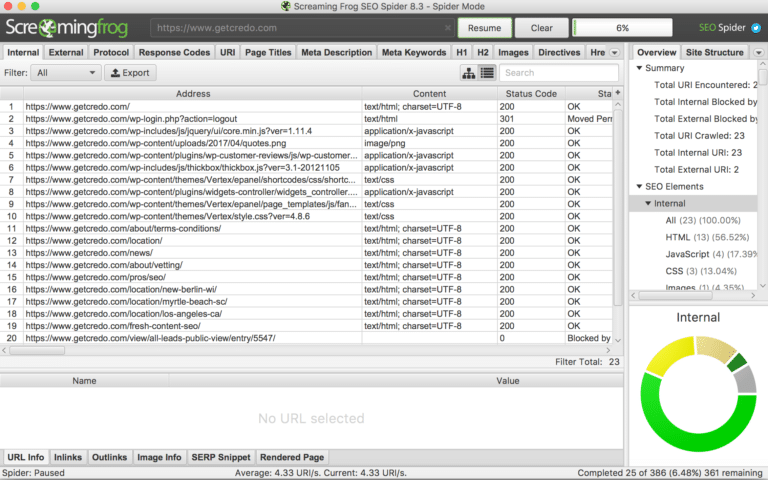The height and width of the screenshot is (480, 768).
Task: Open the Meta Description tab
Action: (x=337, y=52)
